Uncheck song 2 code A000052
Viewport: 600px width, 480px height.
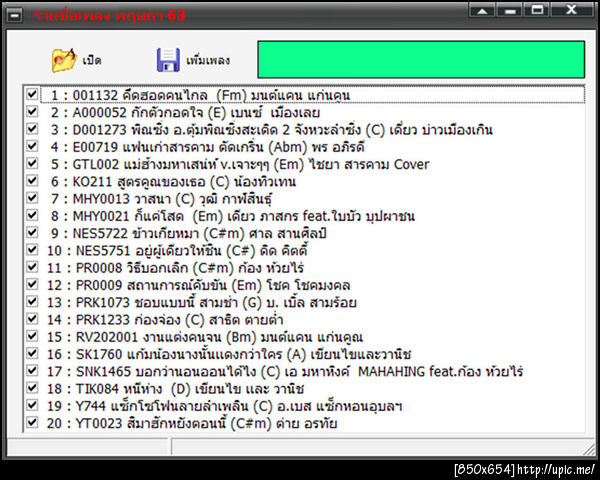[x=32, y=111]
